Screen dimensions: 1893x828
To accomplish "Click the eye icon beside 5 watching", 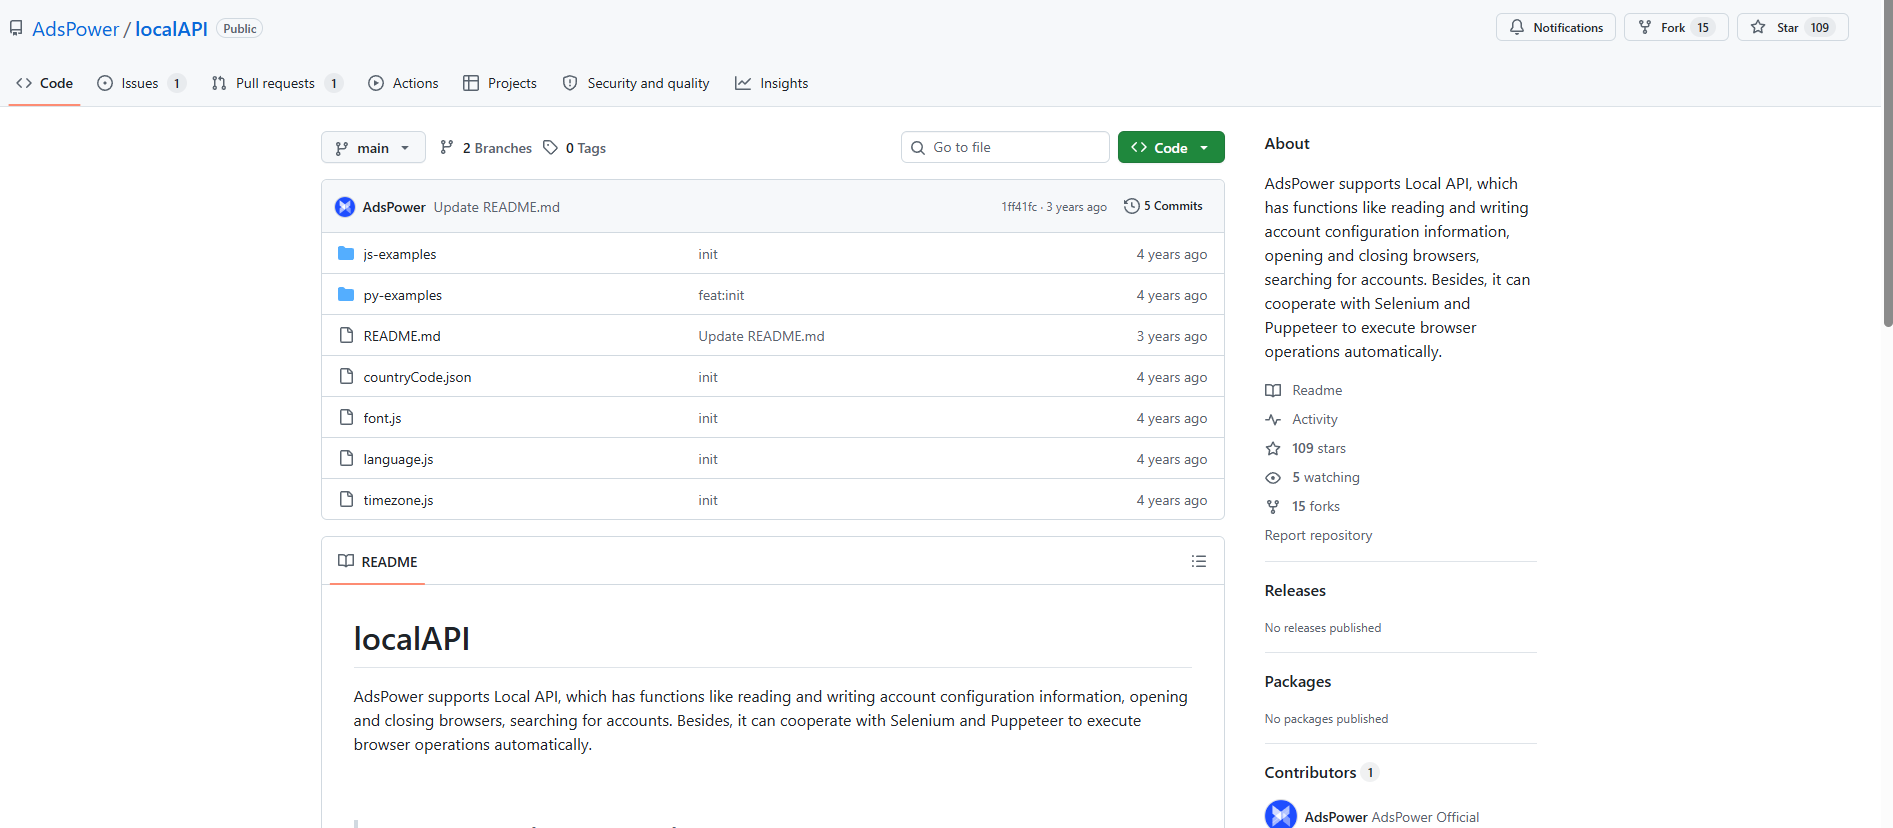I will tap(1273, 478).
